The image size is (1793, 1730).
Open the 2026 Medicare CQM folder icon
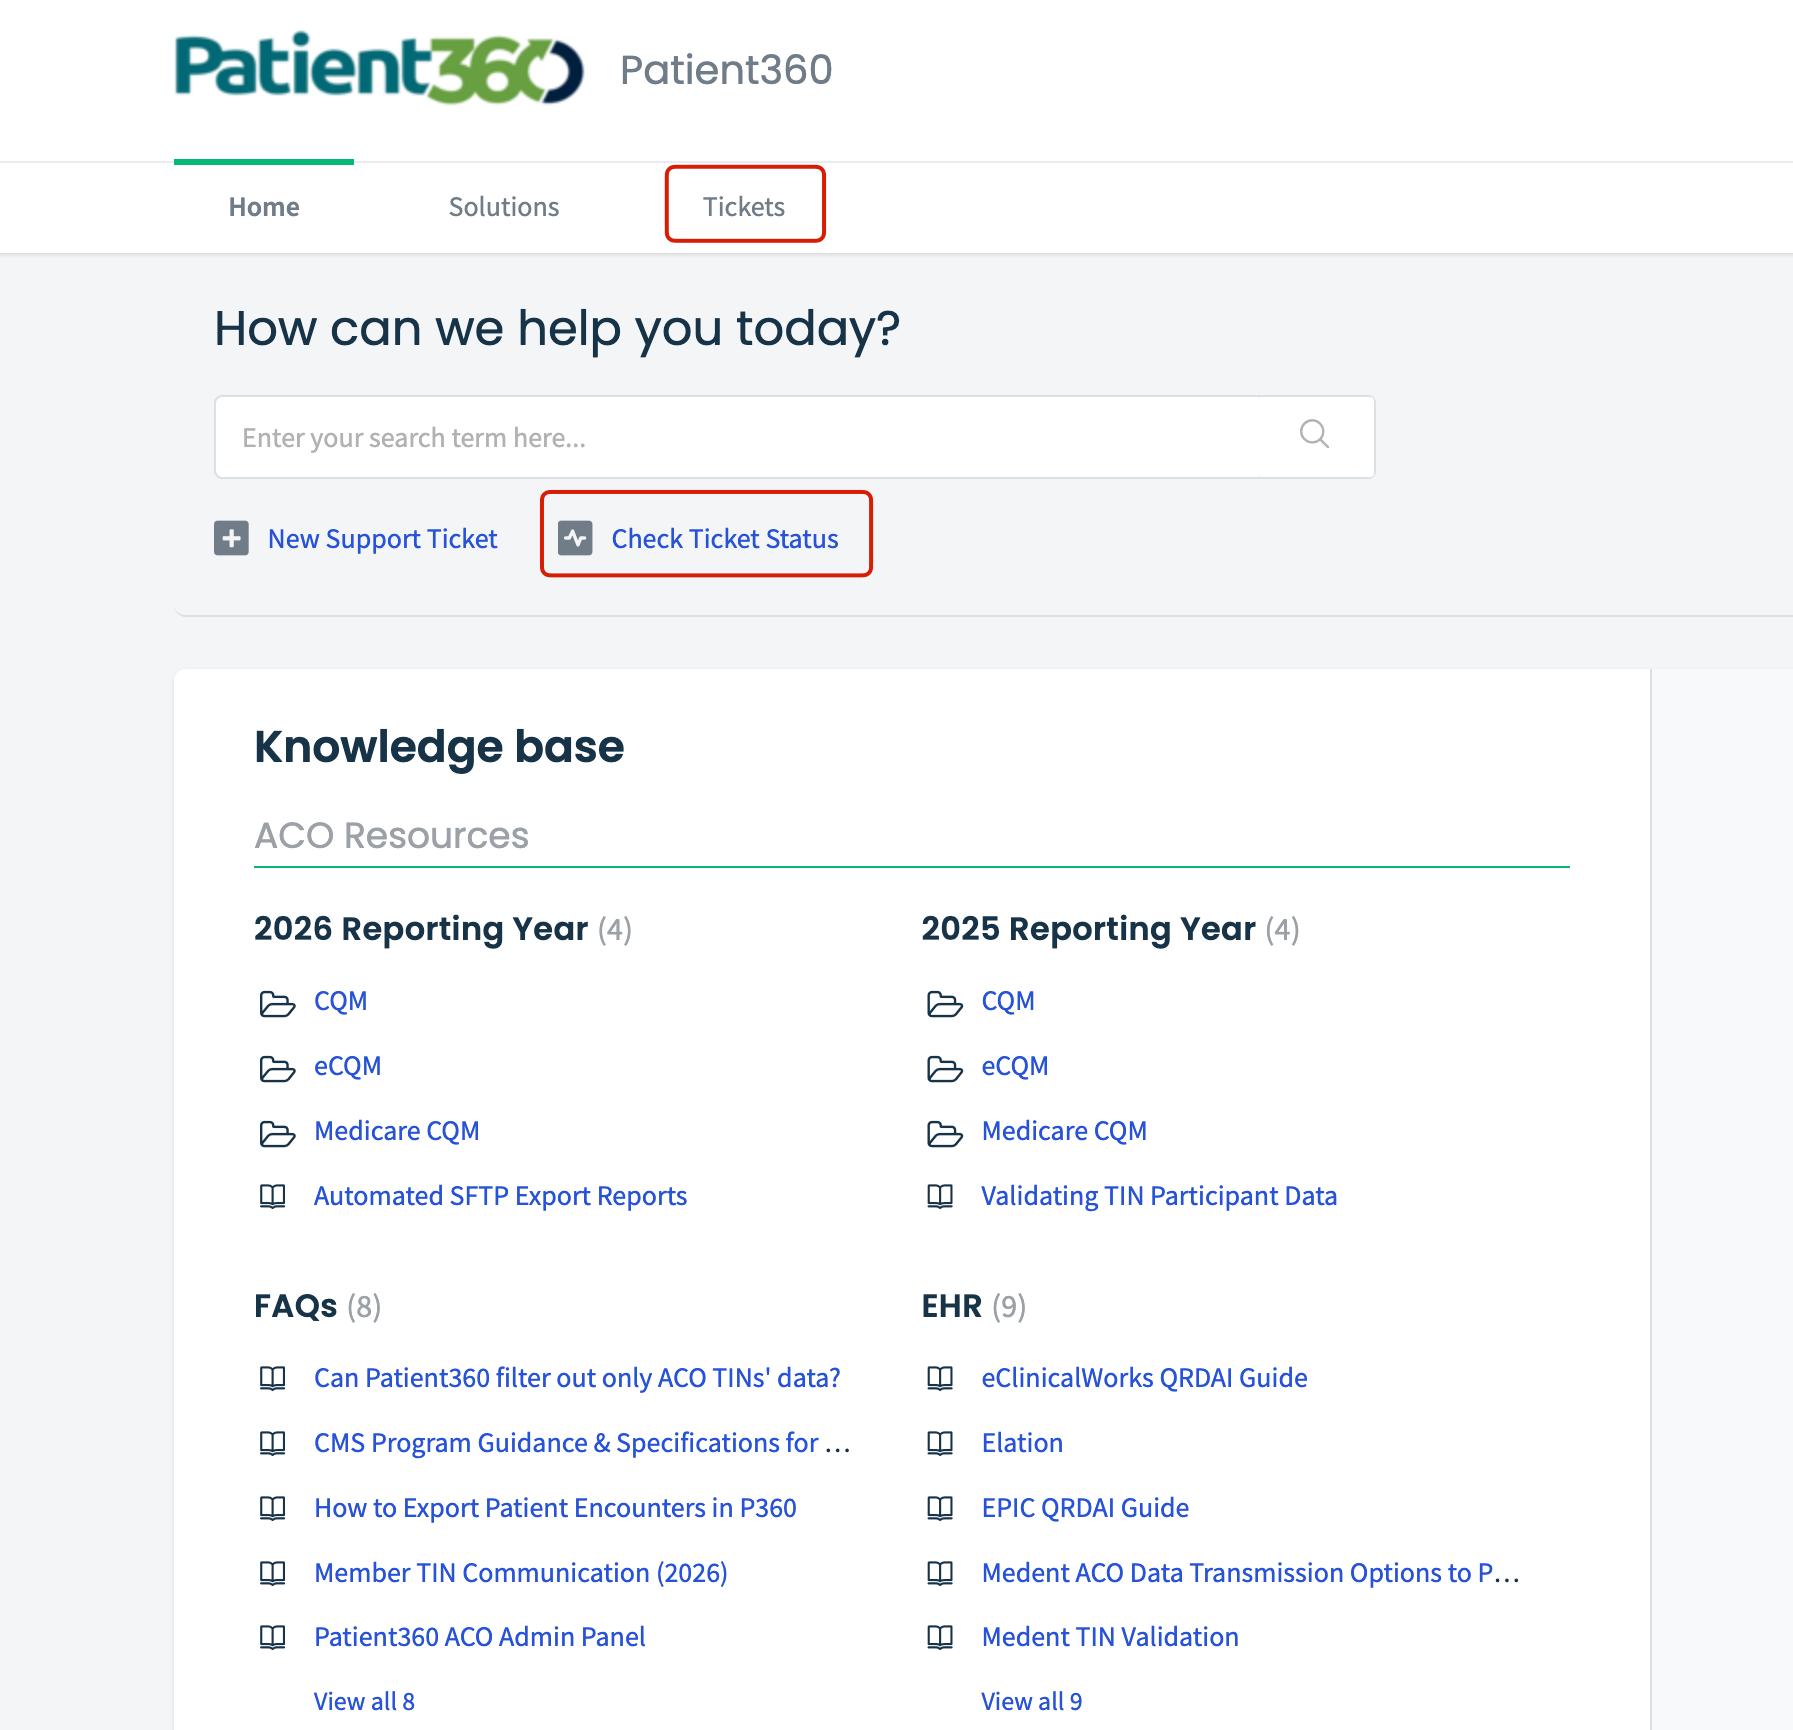[277, 1133]
